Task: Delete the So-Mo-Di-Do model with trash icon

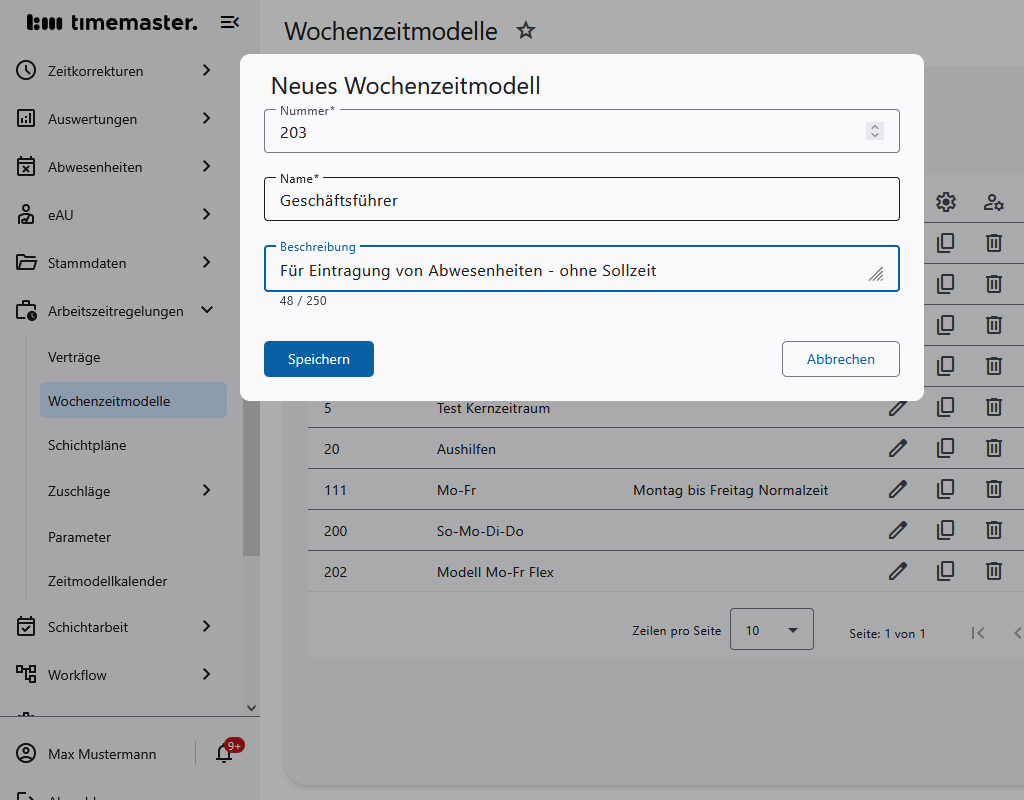Action: click(993, 530)
